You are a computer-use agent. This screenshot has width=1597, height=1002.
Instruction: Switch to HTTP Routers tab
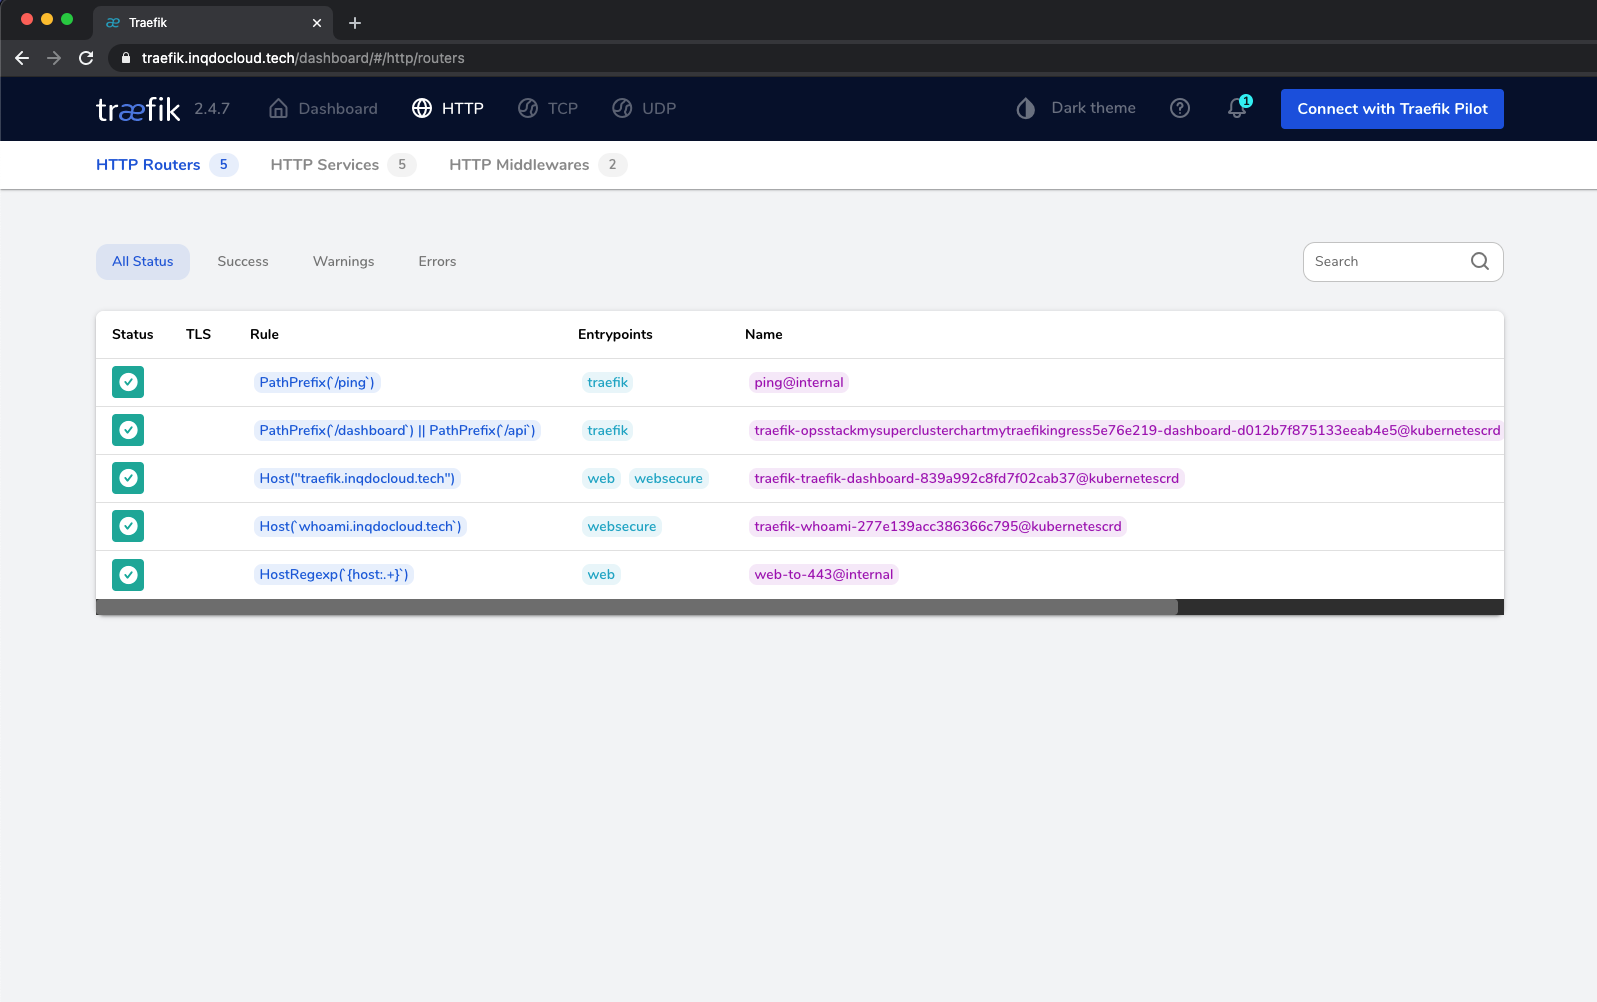click(x=167, y=165)
